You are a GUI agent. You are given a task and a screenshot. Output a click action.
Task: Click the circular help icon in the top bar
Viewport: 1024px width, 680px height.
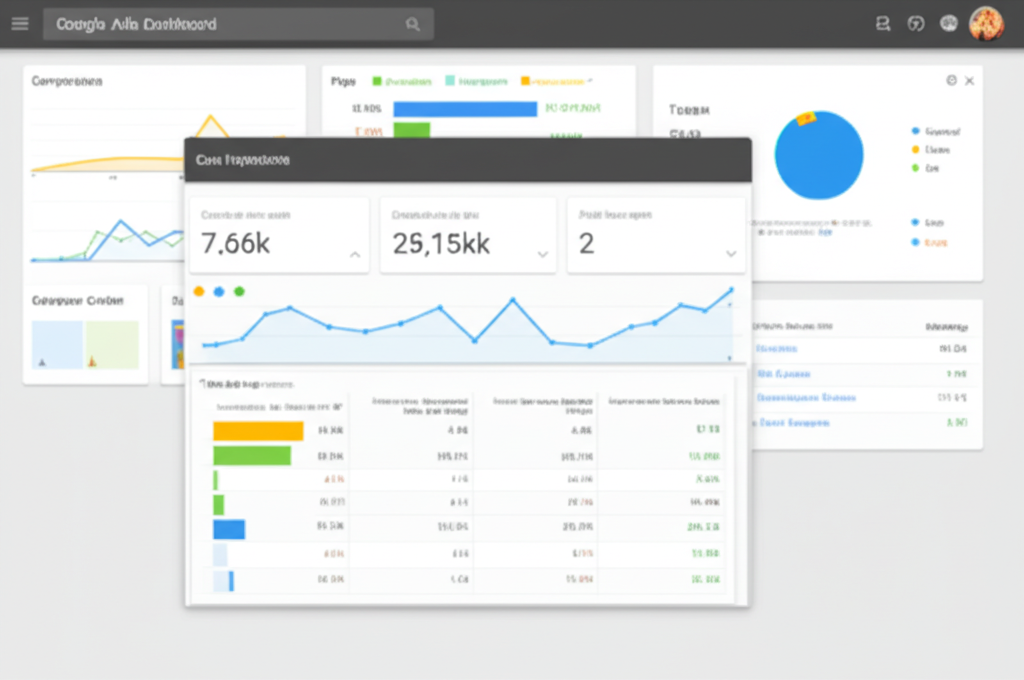[x=915, y=24]
